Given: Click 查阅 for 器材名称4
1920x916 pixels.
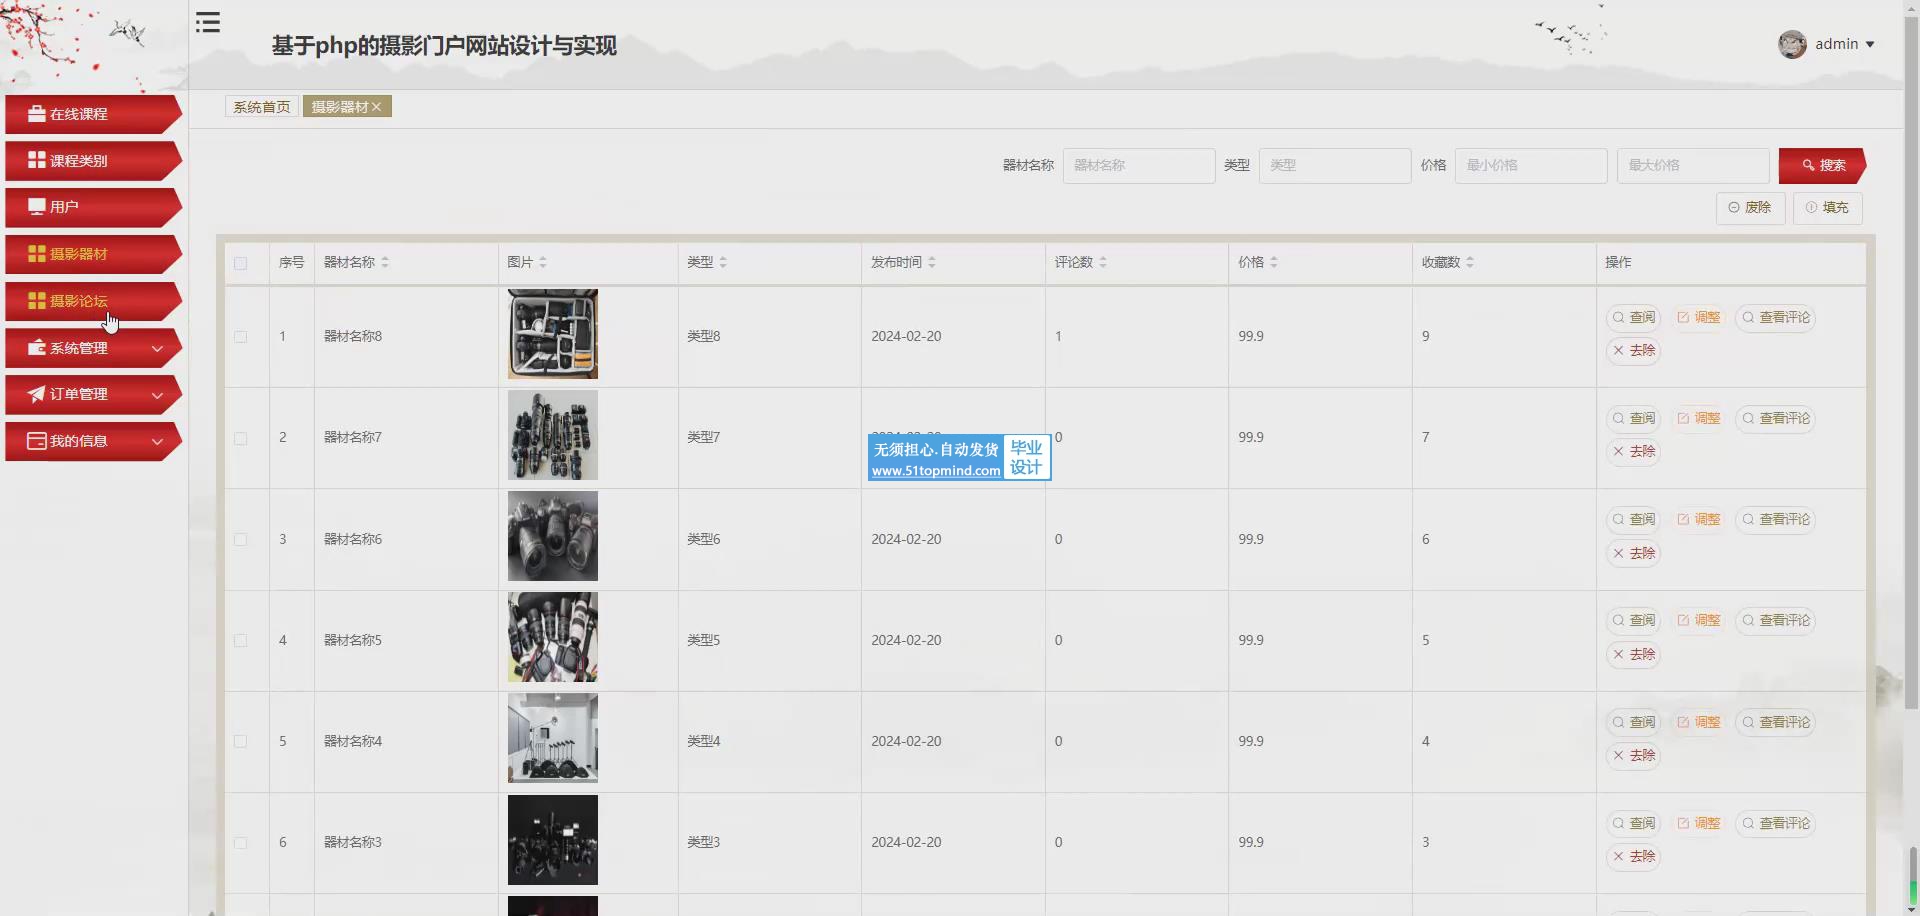Looking at the screenshot, I should click(1634, 722).
